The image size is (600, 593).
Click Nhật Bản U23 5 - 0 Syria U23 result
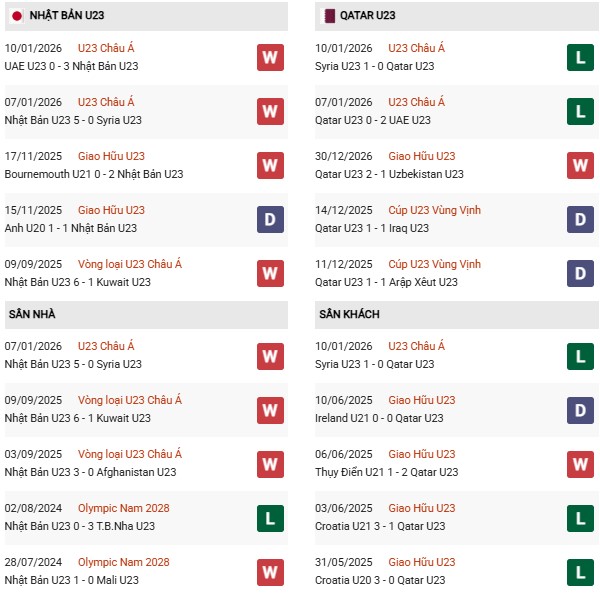[x=73, y=120]
